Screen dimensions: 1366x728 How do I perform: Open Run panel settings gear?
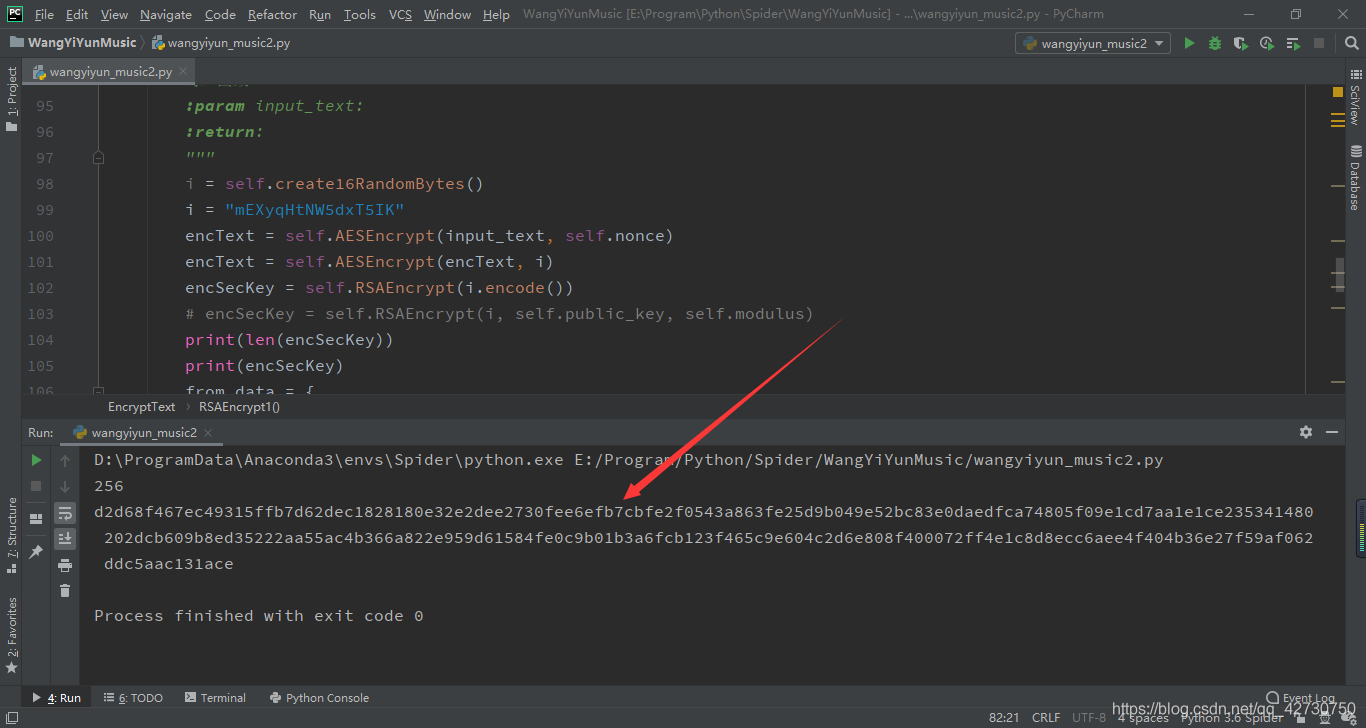(x=1306, y=432)
